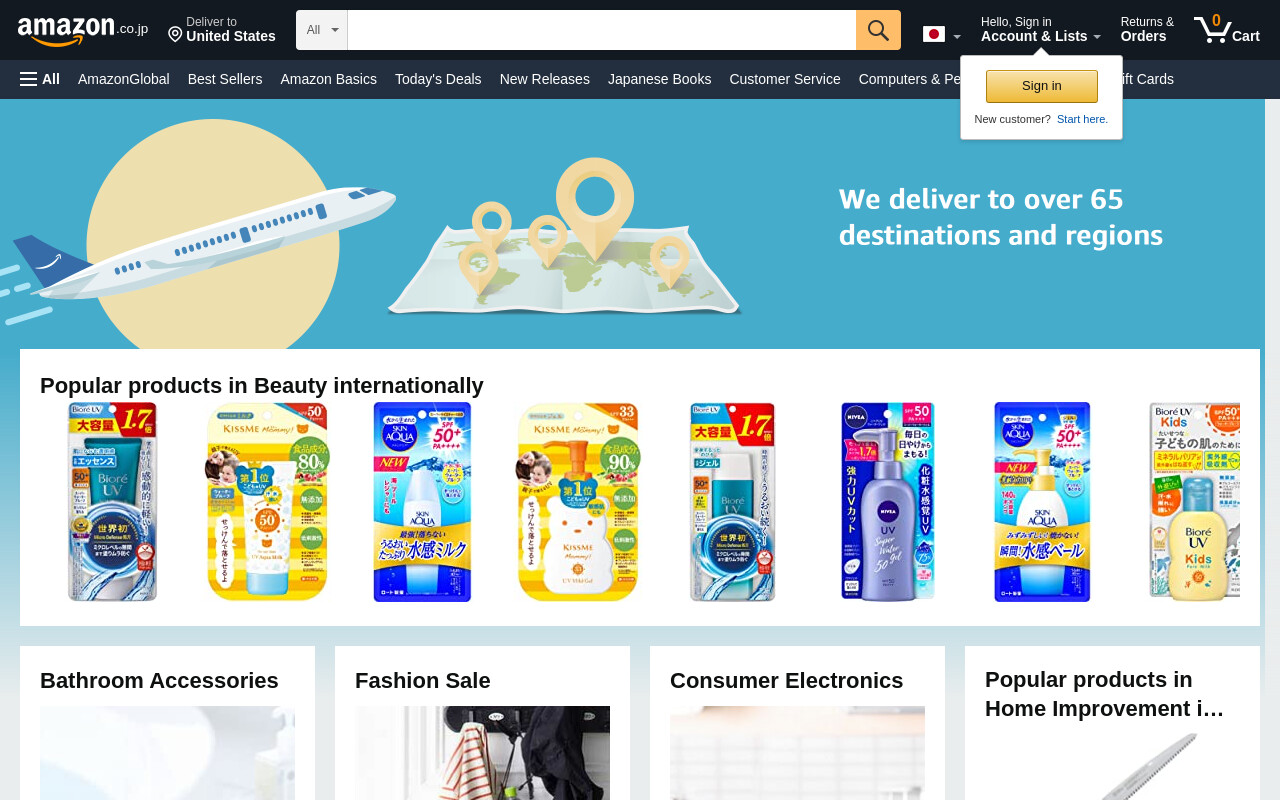Click the page vertical scrollbar
1280x800 pixels.
click(x=1272, y=450)
